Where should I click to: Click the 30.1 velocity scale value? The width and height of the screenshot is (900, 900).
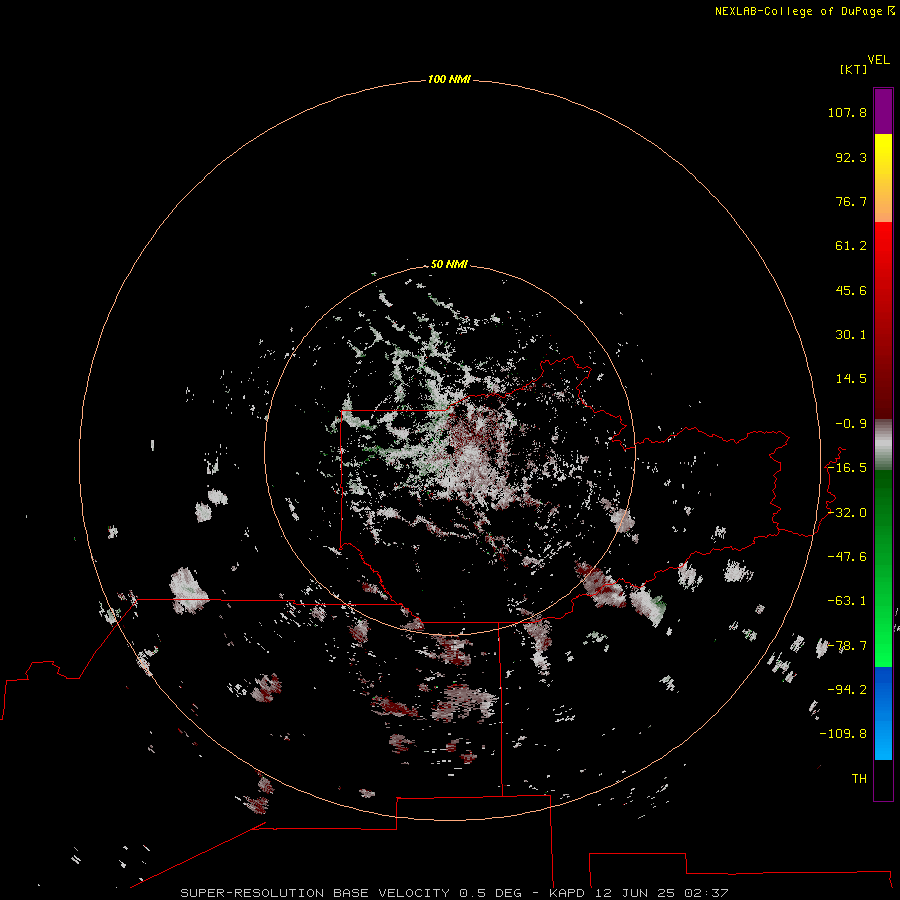click(x=851, y=335)
